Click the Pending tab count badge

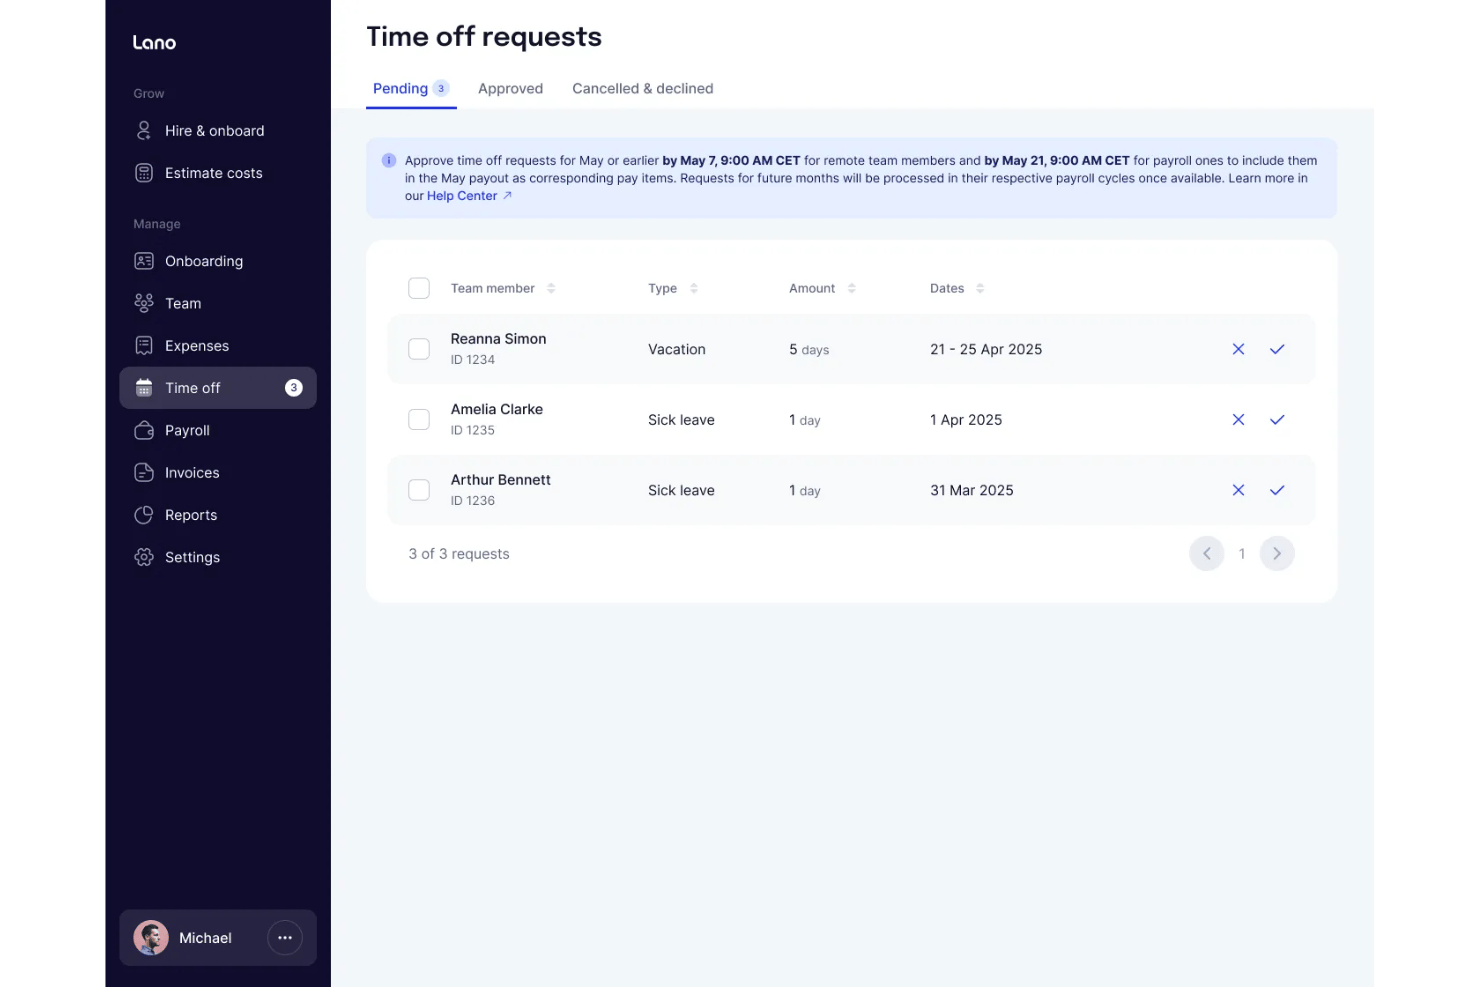441,88
